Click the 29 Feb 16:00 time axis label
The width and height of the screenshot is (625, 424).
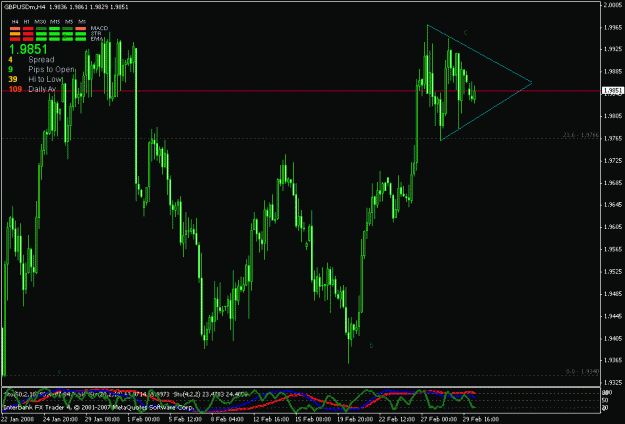480,419
